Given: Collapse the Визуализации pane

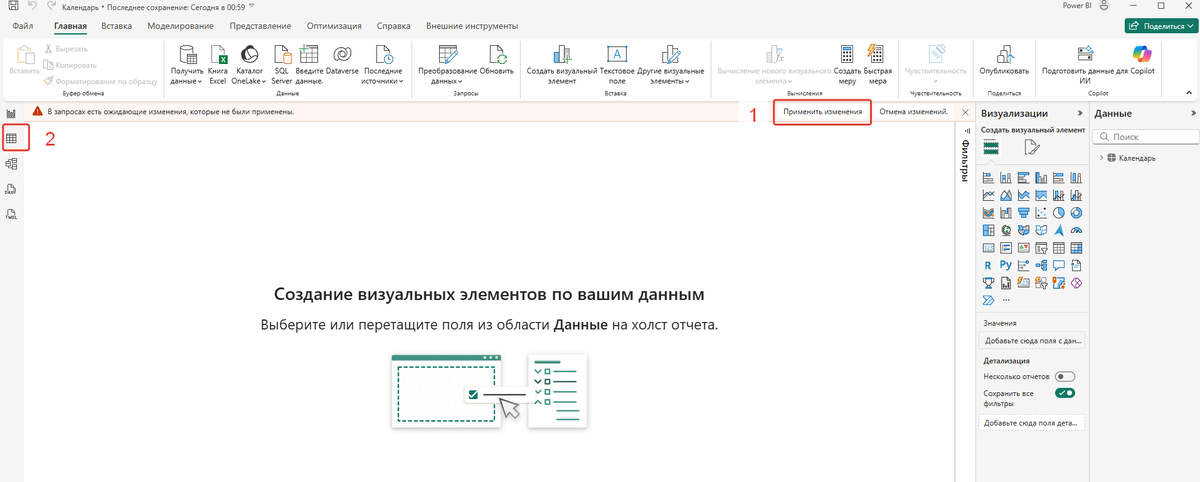Looking at the screenshot, I should click(x=1078, y=113).
